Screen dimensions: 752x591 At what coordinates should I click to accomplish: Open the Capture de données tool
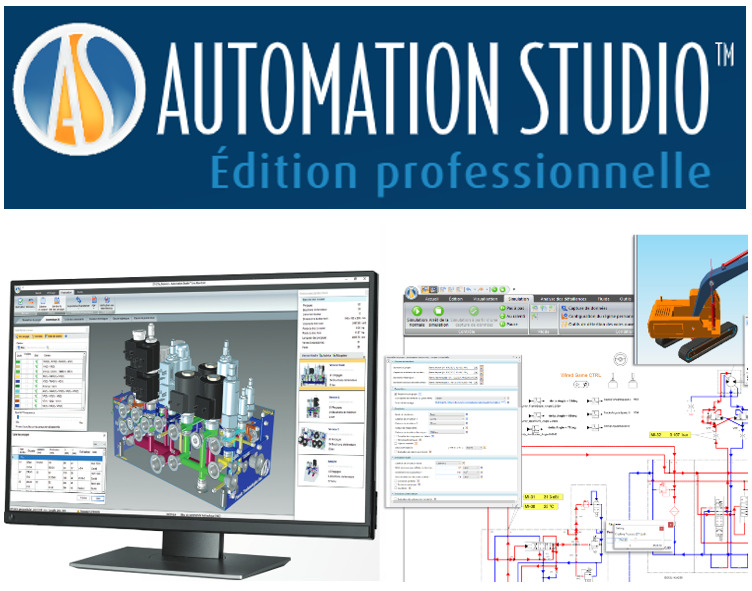[584, 308]
